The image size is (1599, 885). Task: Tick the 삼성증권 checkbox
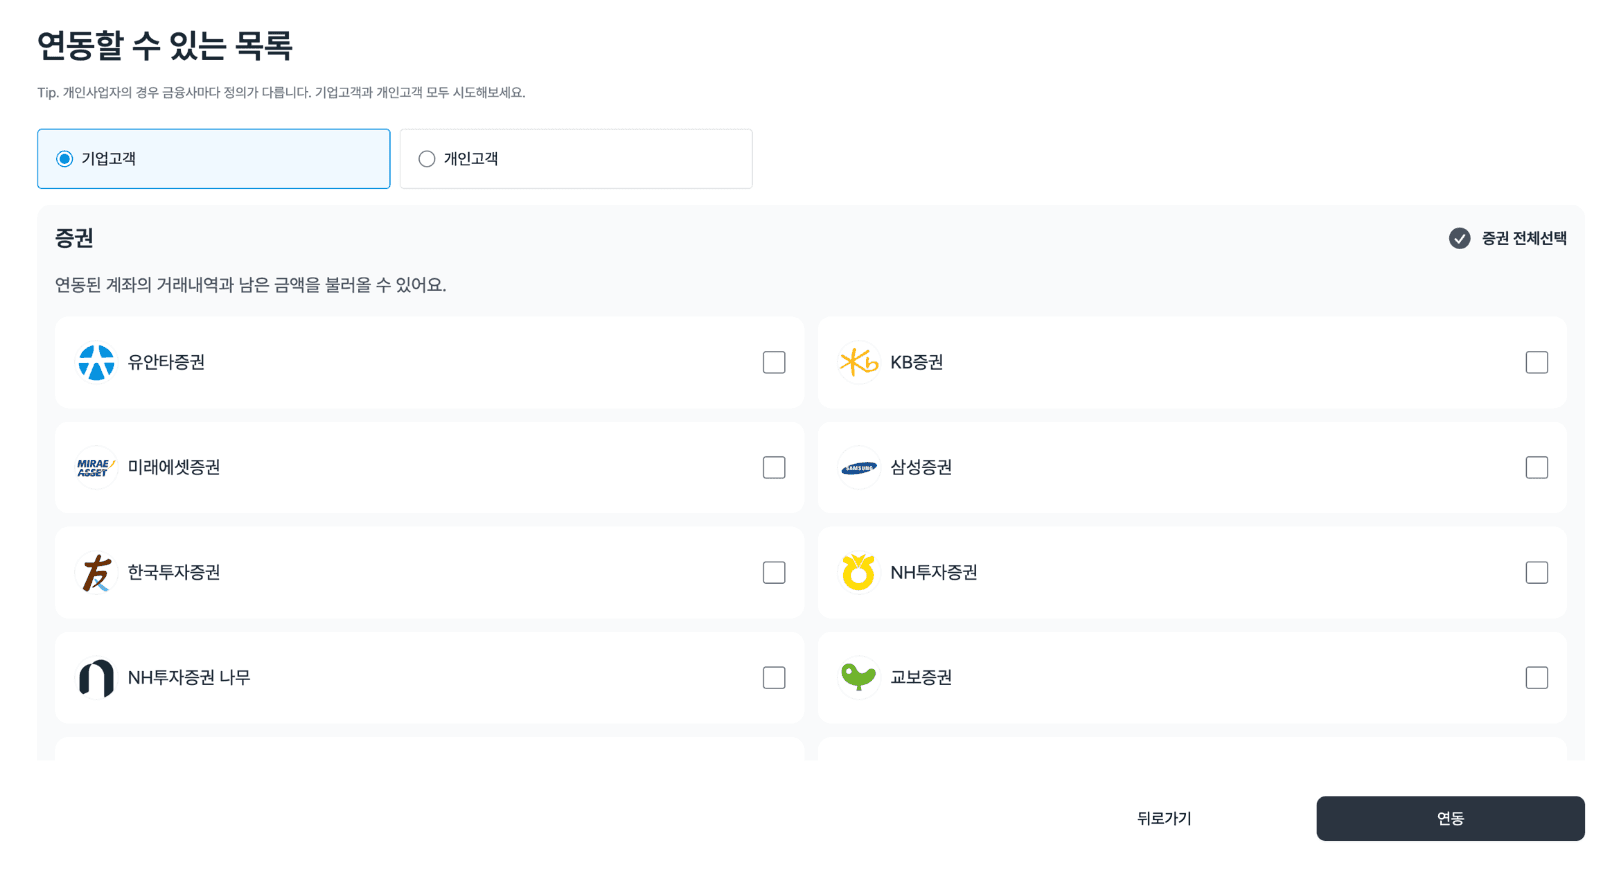pos(1537,467)
